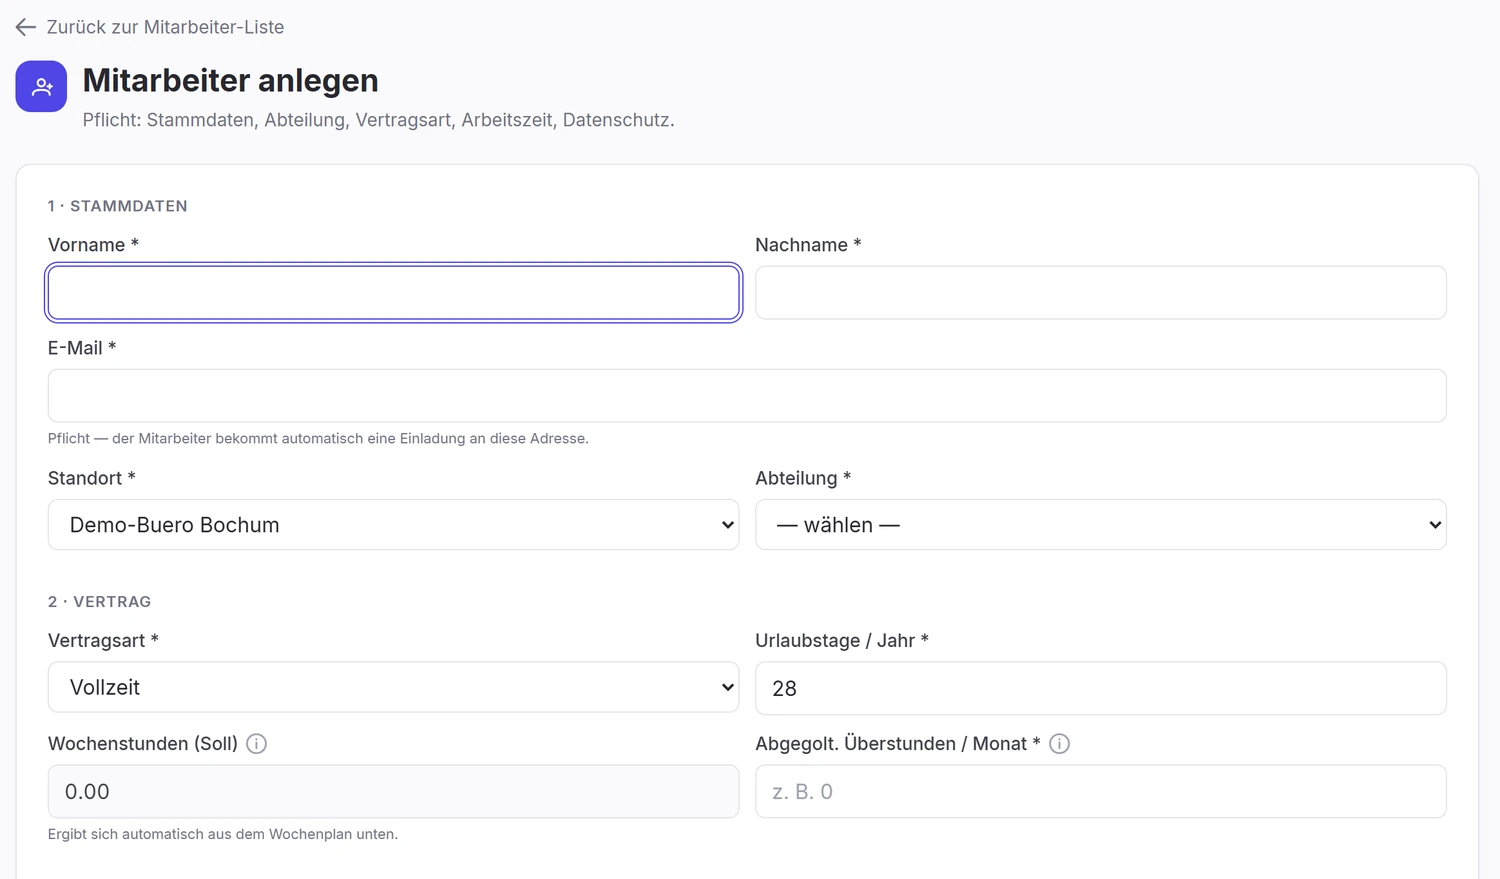Show info tooltip for Wochenstunden (Soll)

coord(257,744)
